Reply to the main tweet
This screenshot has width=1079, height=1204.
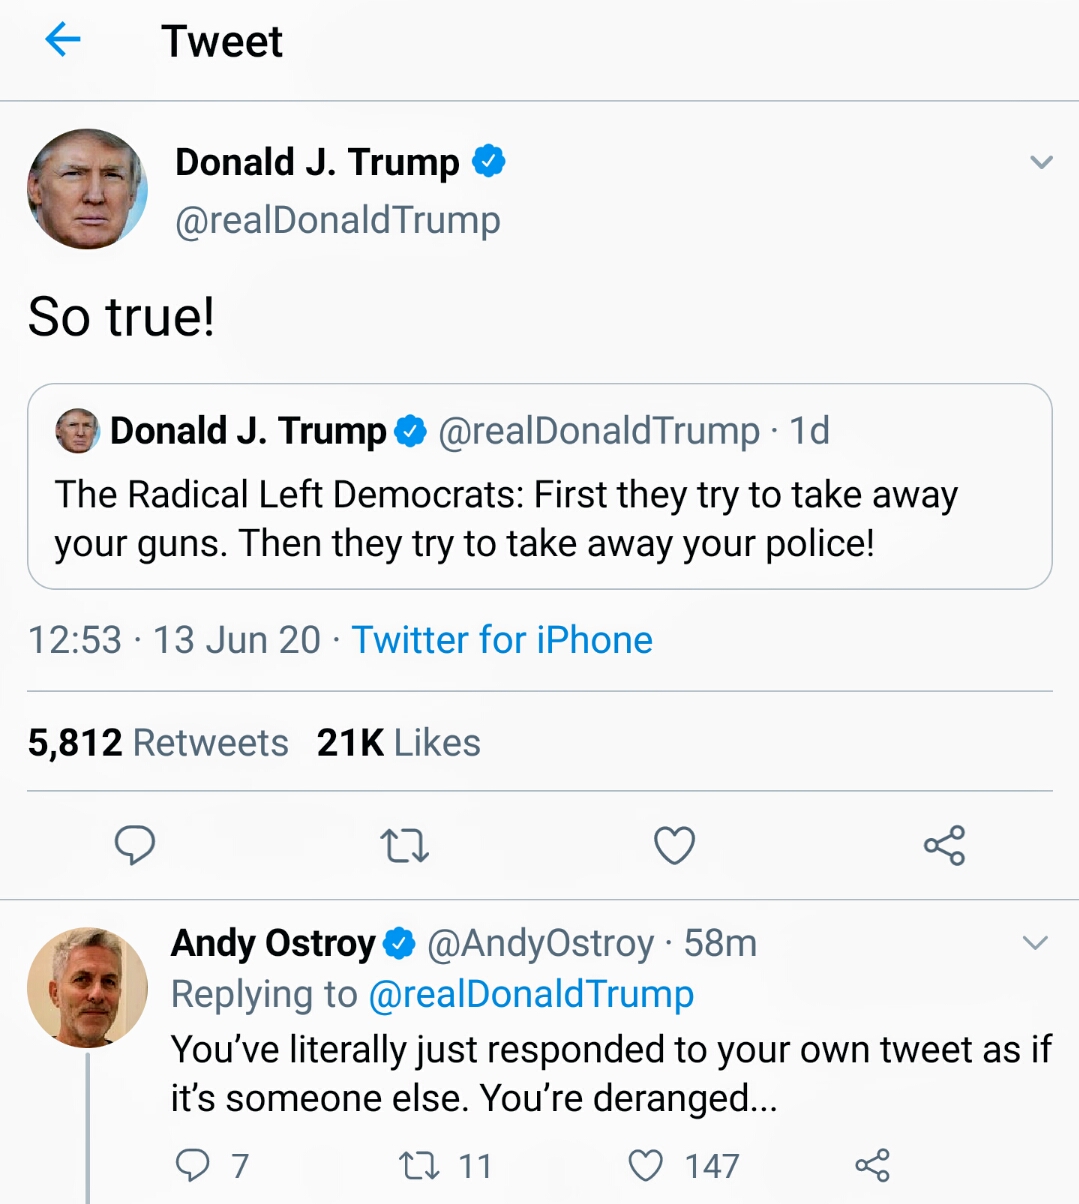pyautogui.click(x=135, y=845)
